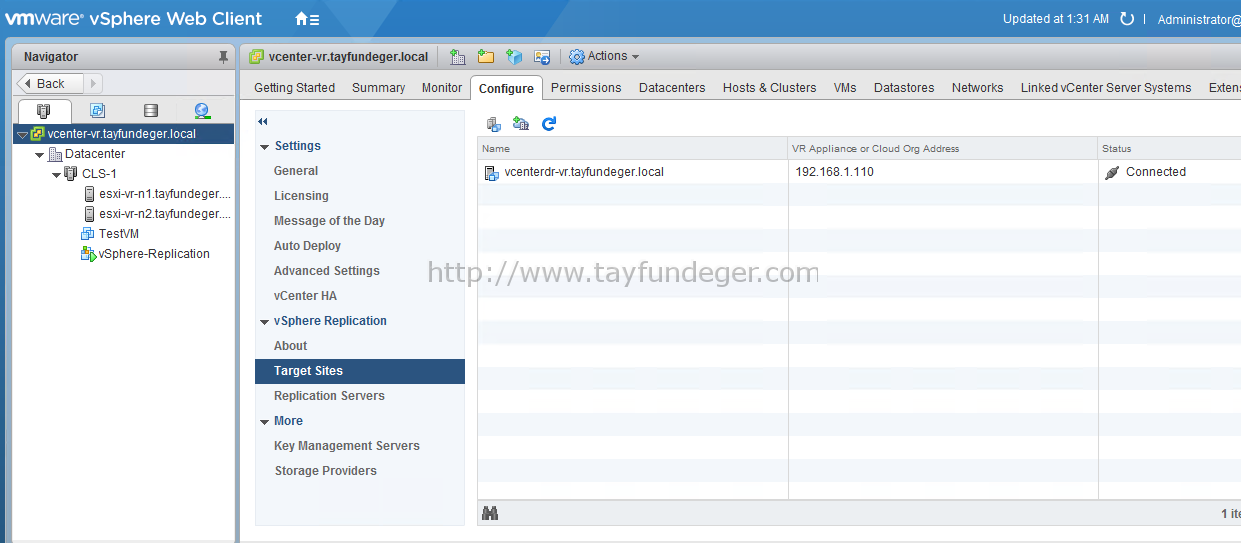Open vSphere Replication About page

(290, 346)
